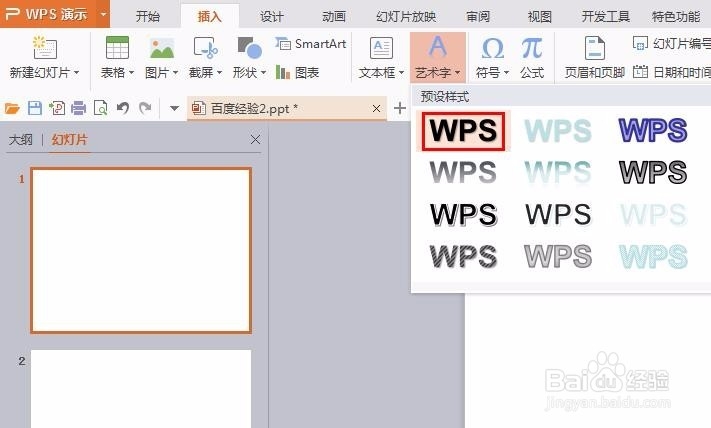Choose the blue outlined WordArt preset
The image size is (711, 428).
653,130
